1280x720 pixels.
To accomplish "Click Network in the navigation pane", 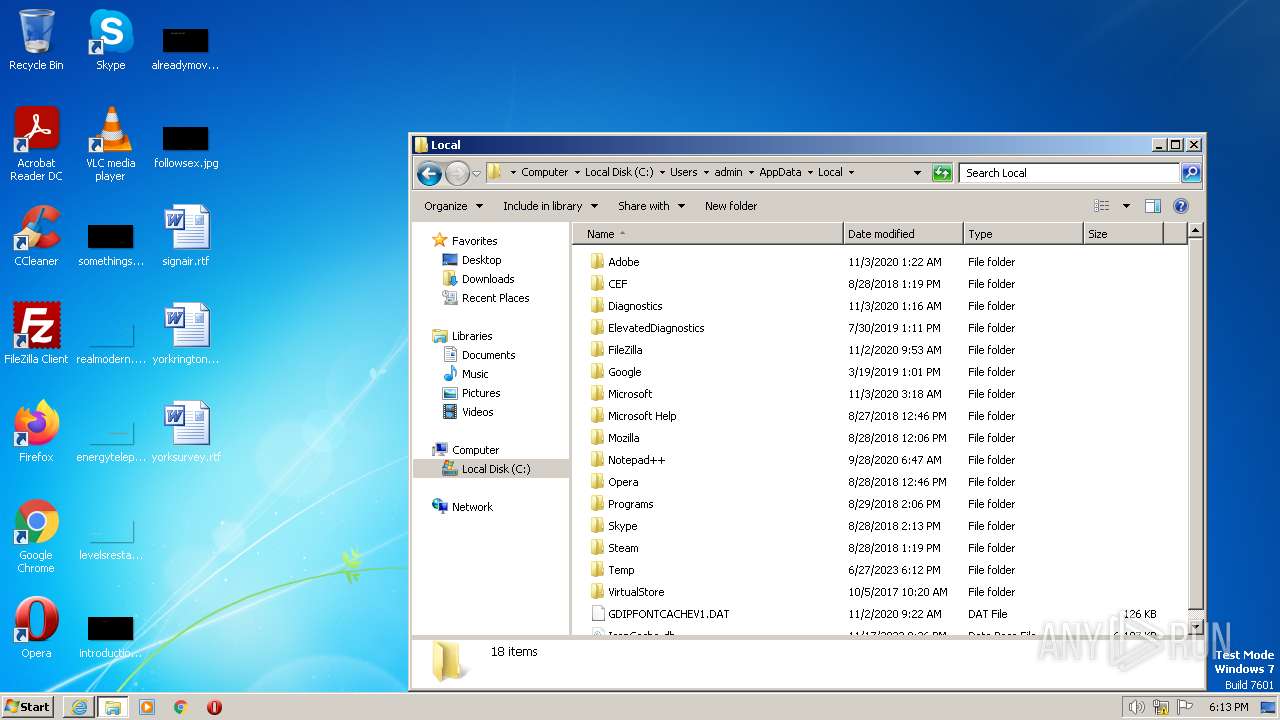I will point(472,507).
